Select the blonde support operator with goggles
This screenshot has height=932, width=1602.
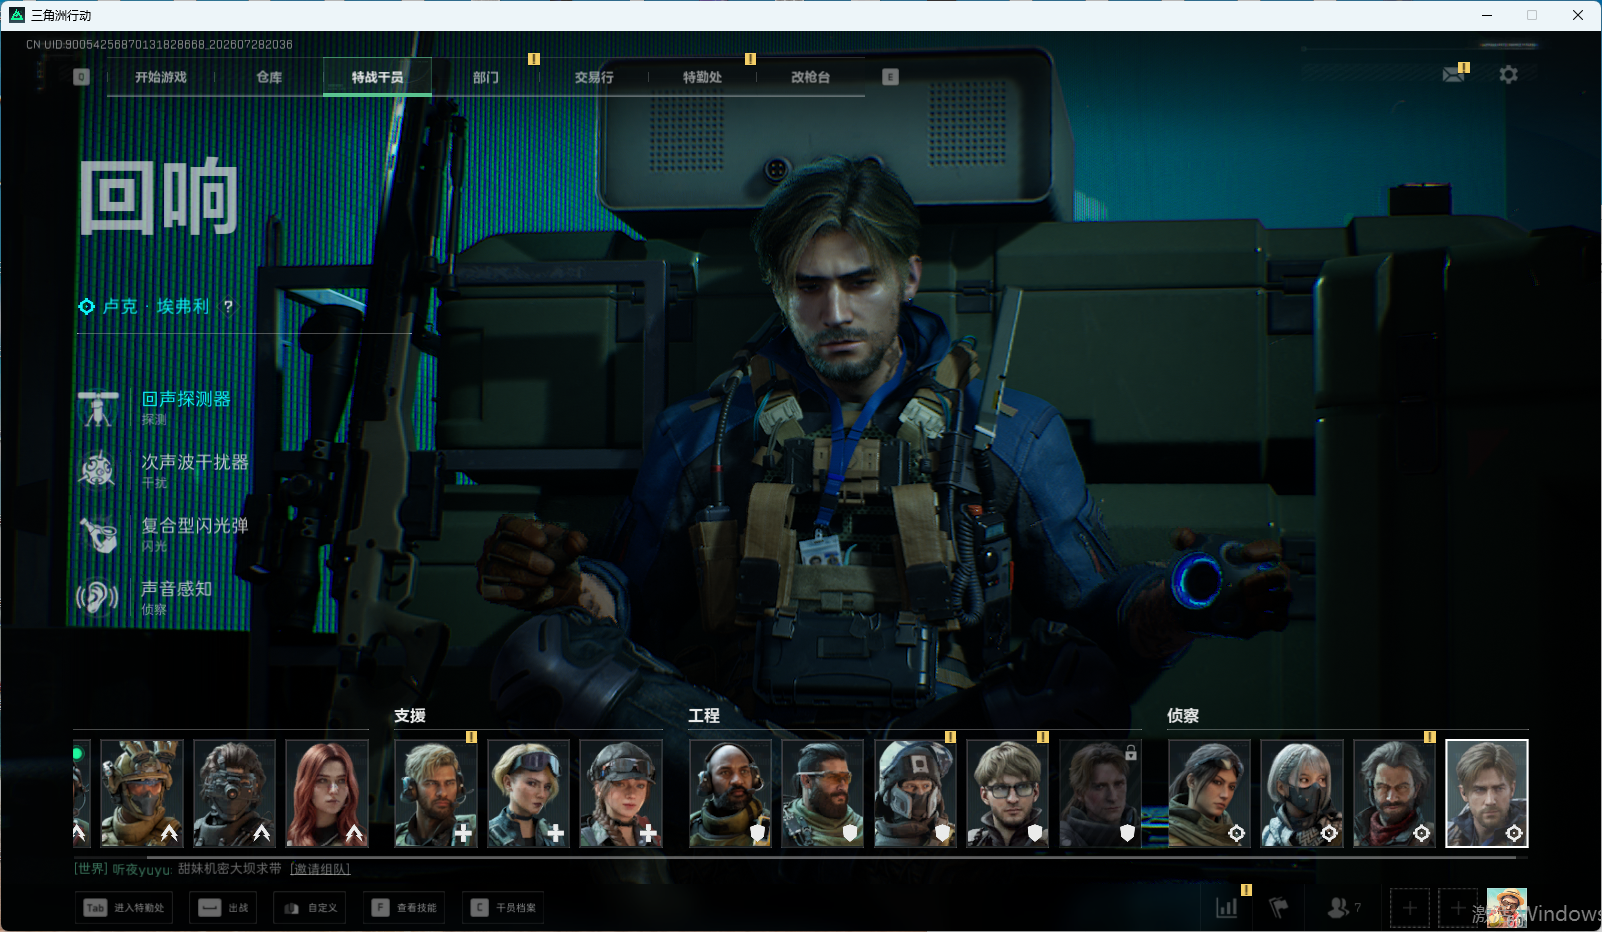coord(528,794)
